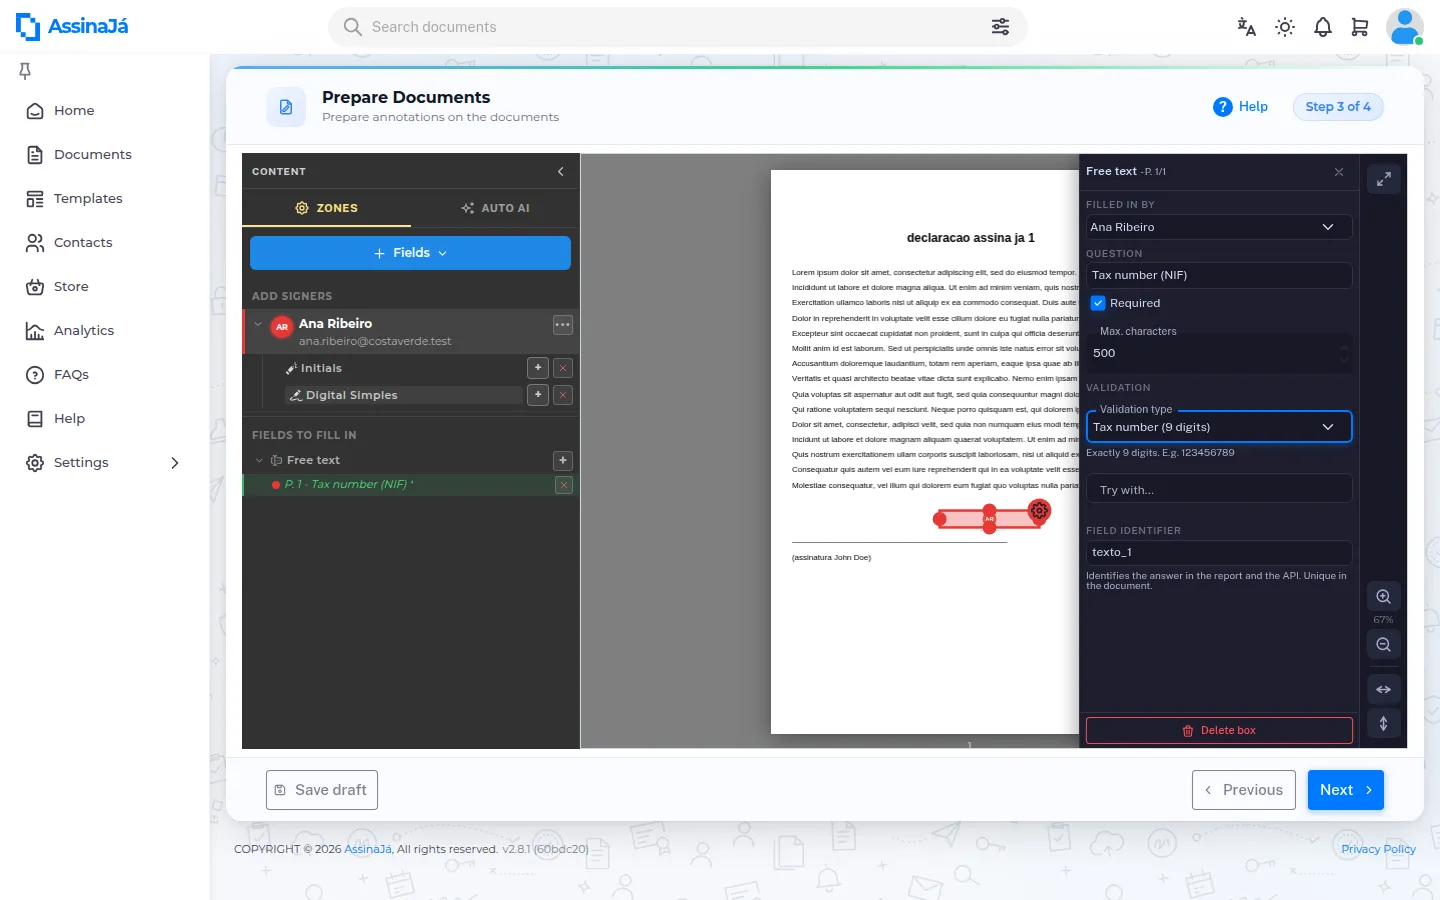Collapse the Free text group
This screenshot has height=900, width=1440.
coord(259,460)
